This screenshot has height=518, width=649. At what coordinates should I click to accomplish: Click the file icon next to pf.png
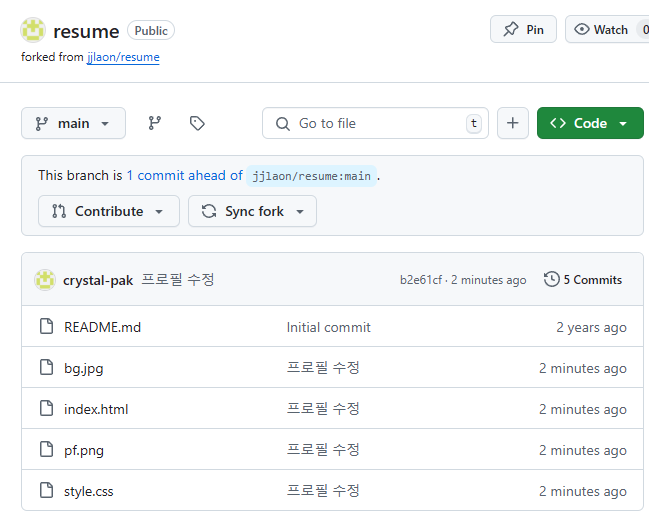point(46,449)
